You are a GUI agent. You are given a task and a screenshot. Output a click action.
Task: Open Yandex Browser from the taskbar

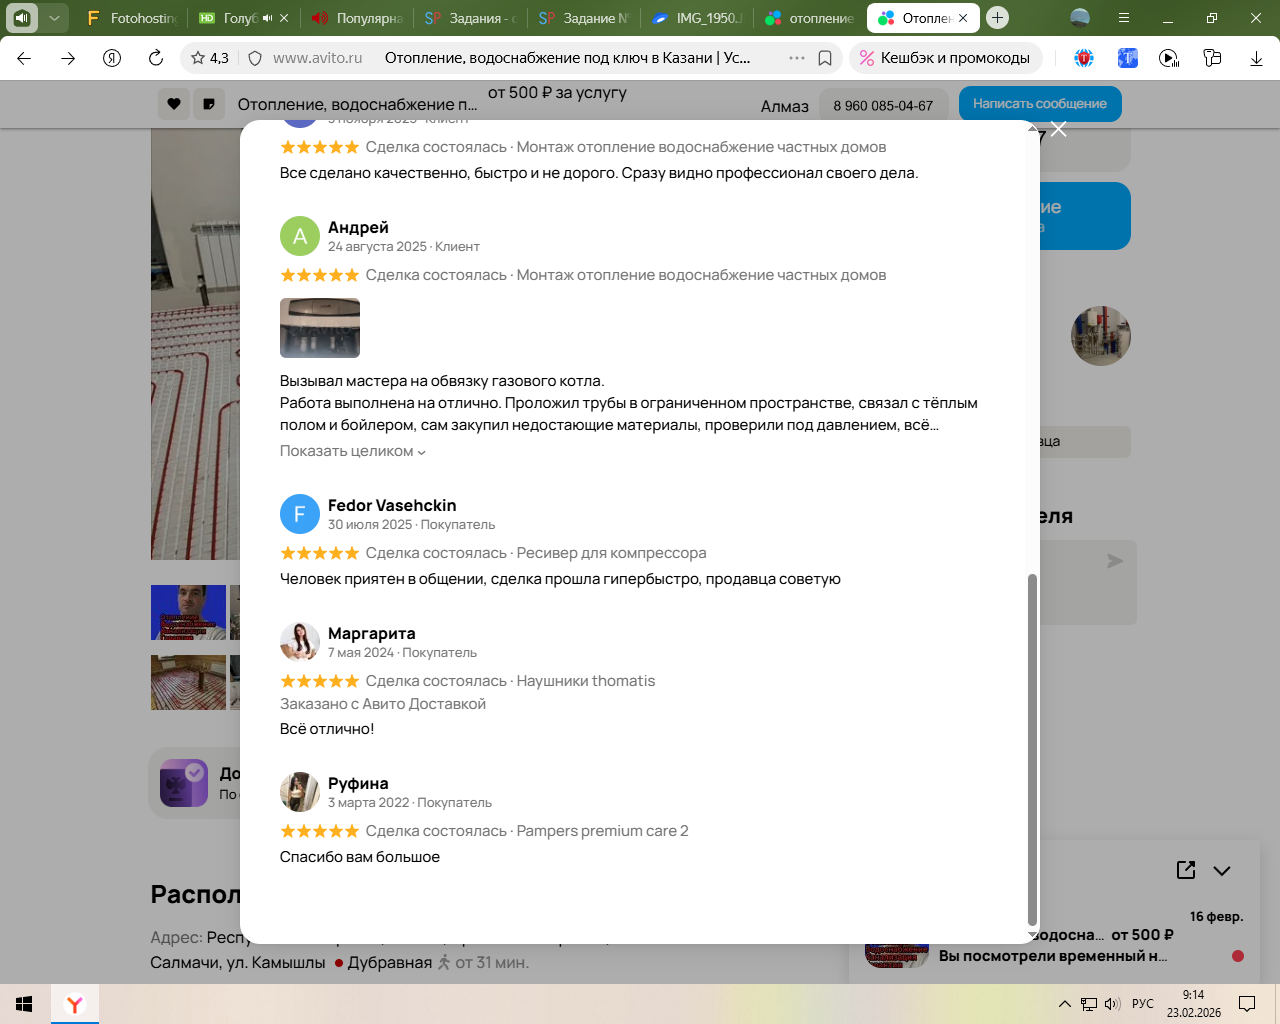75,1004
